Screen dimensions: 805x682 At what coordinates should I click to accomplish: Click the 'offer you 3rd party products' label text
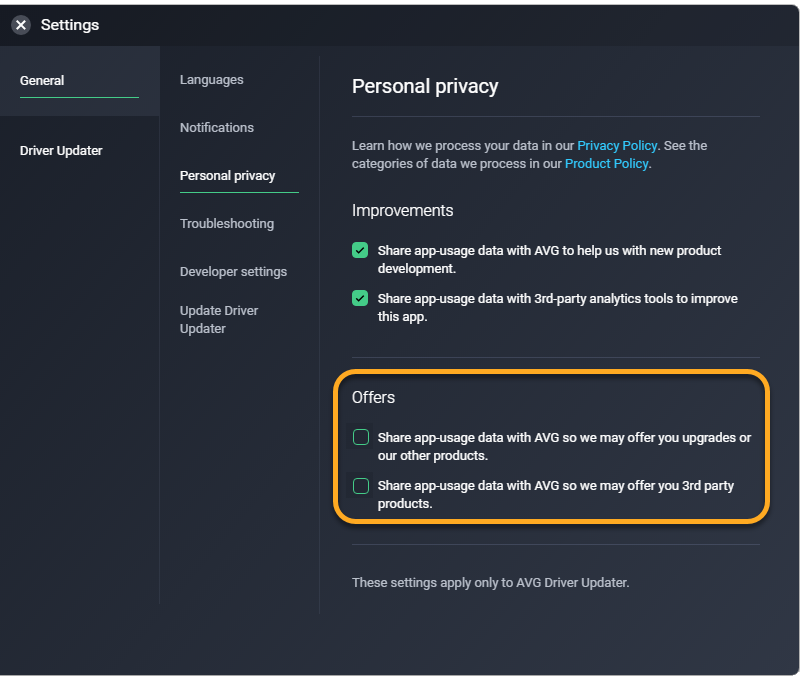click(555, 495)
